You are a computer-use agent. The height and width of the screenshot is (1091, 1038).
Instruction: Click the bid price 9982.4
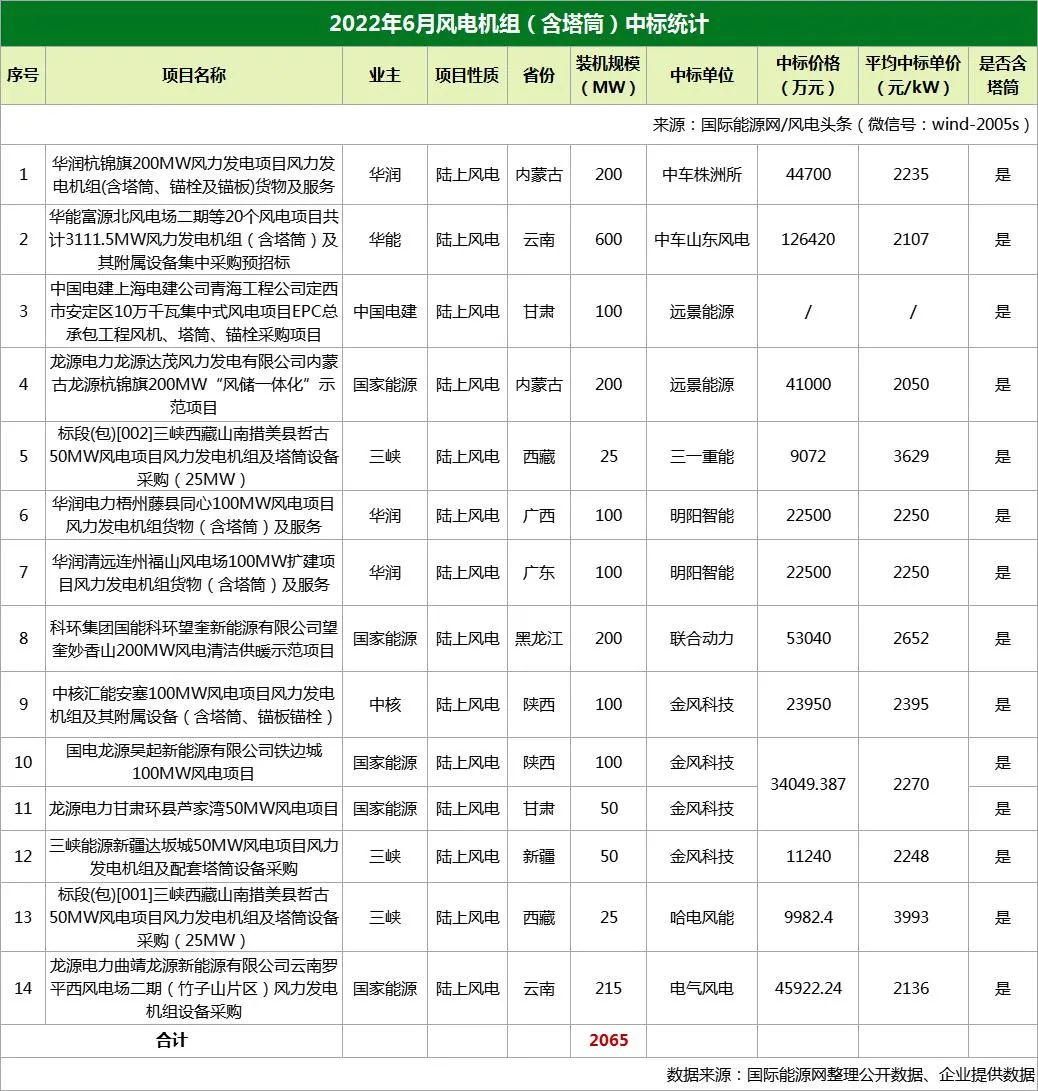[x=808, y=918]
